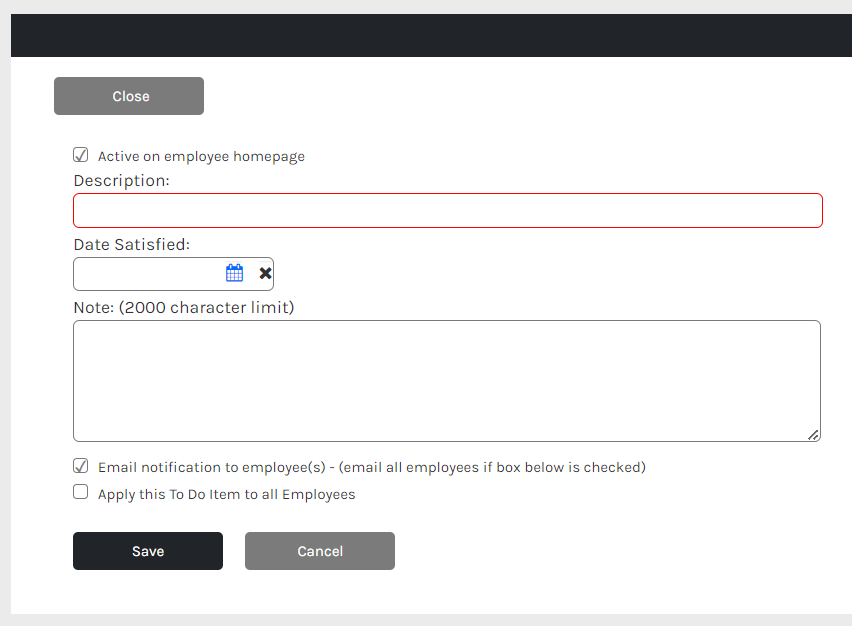Screen dimensions: 852x626
Task: Click the 'Description:' label
Action: coord(122,181)
